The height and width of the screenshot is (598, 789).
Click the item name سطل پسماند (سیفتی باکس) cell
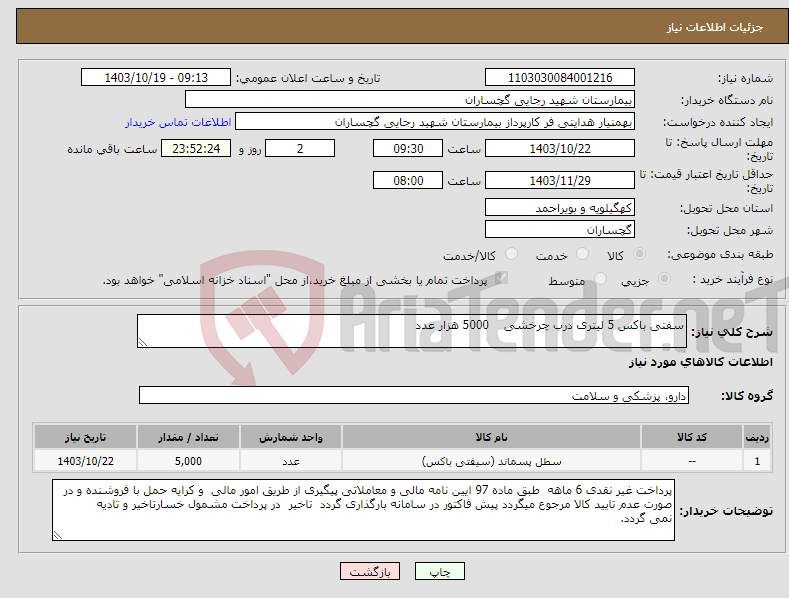[491, 461]
